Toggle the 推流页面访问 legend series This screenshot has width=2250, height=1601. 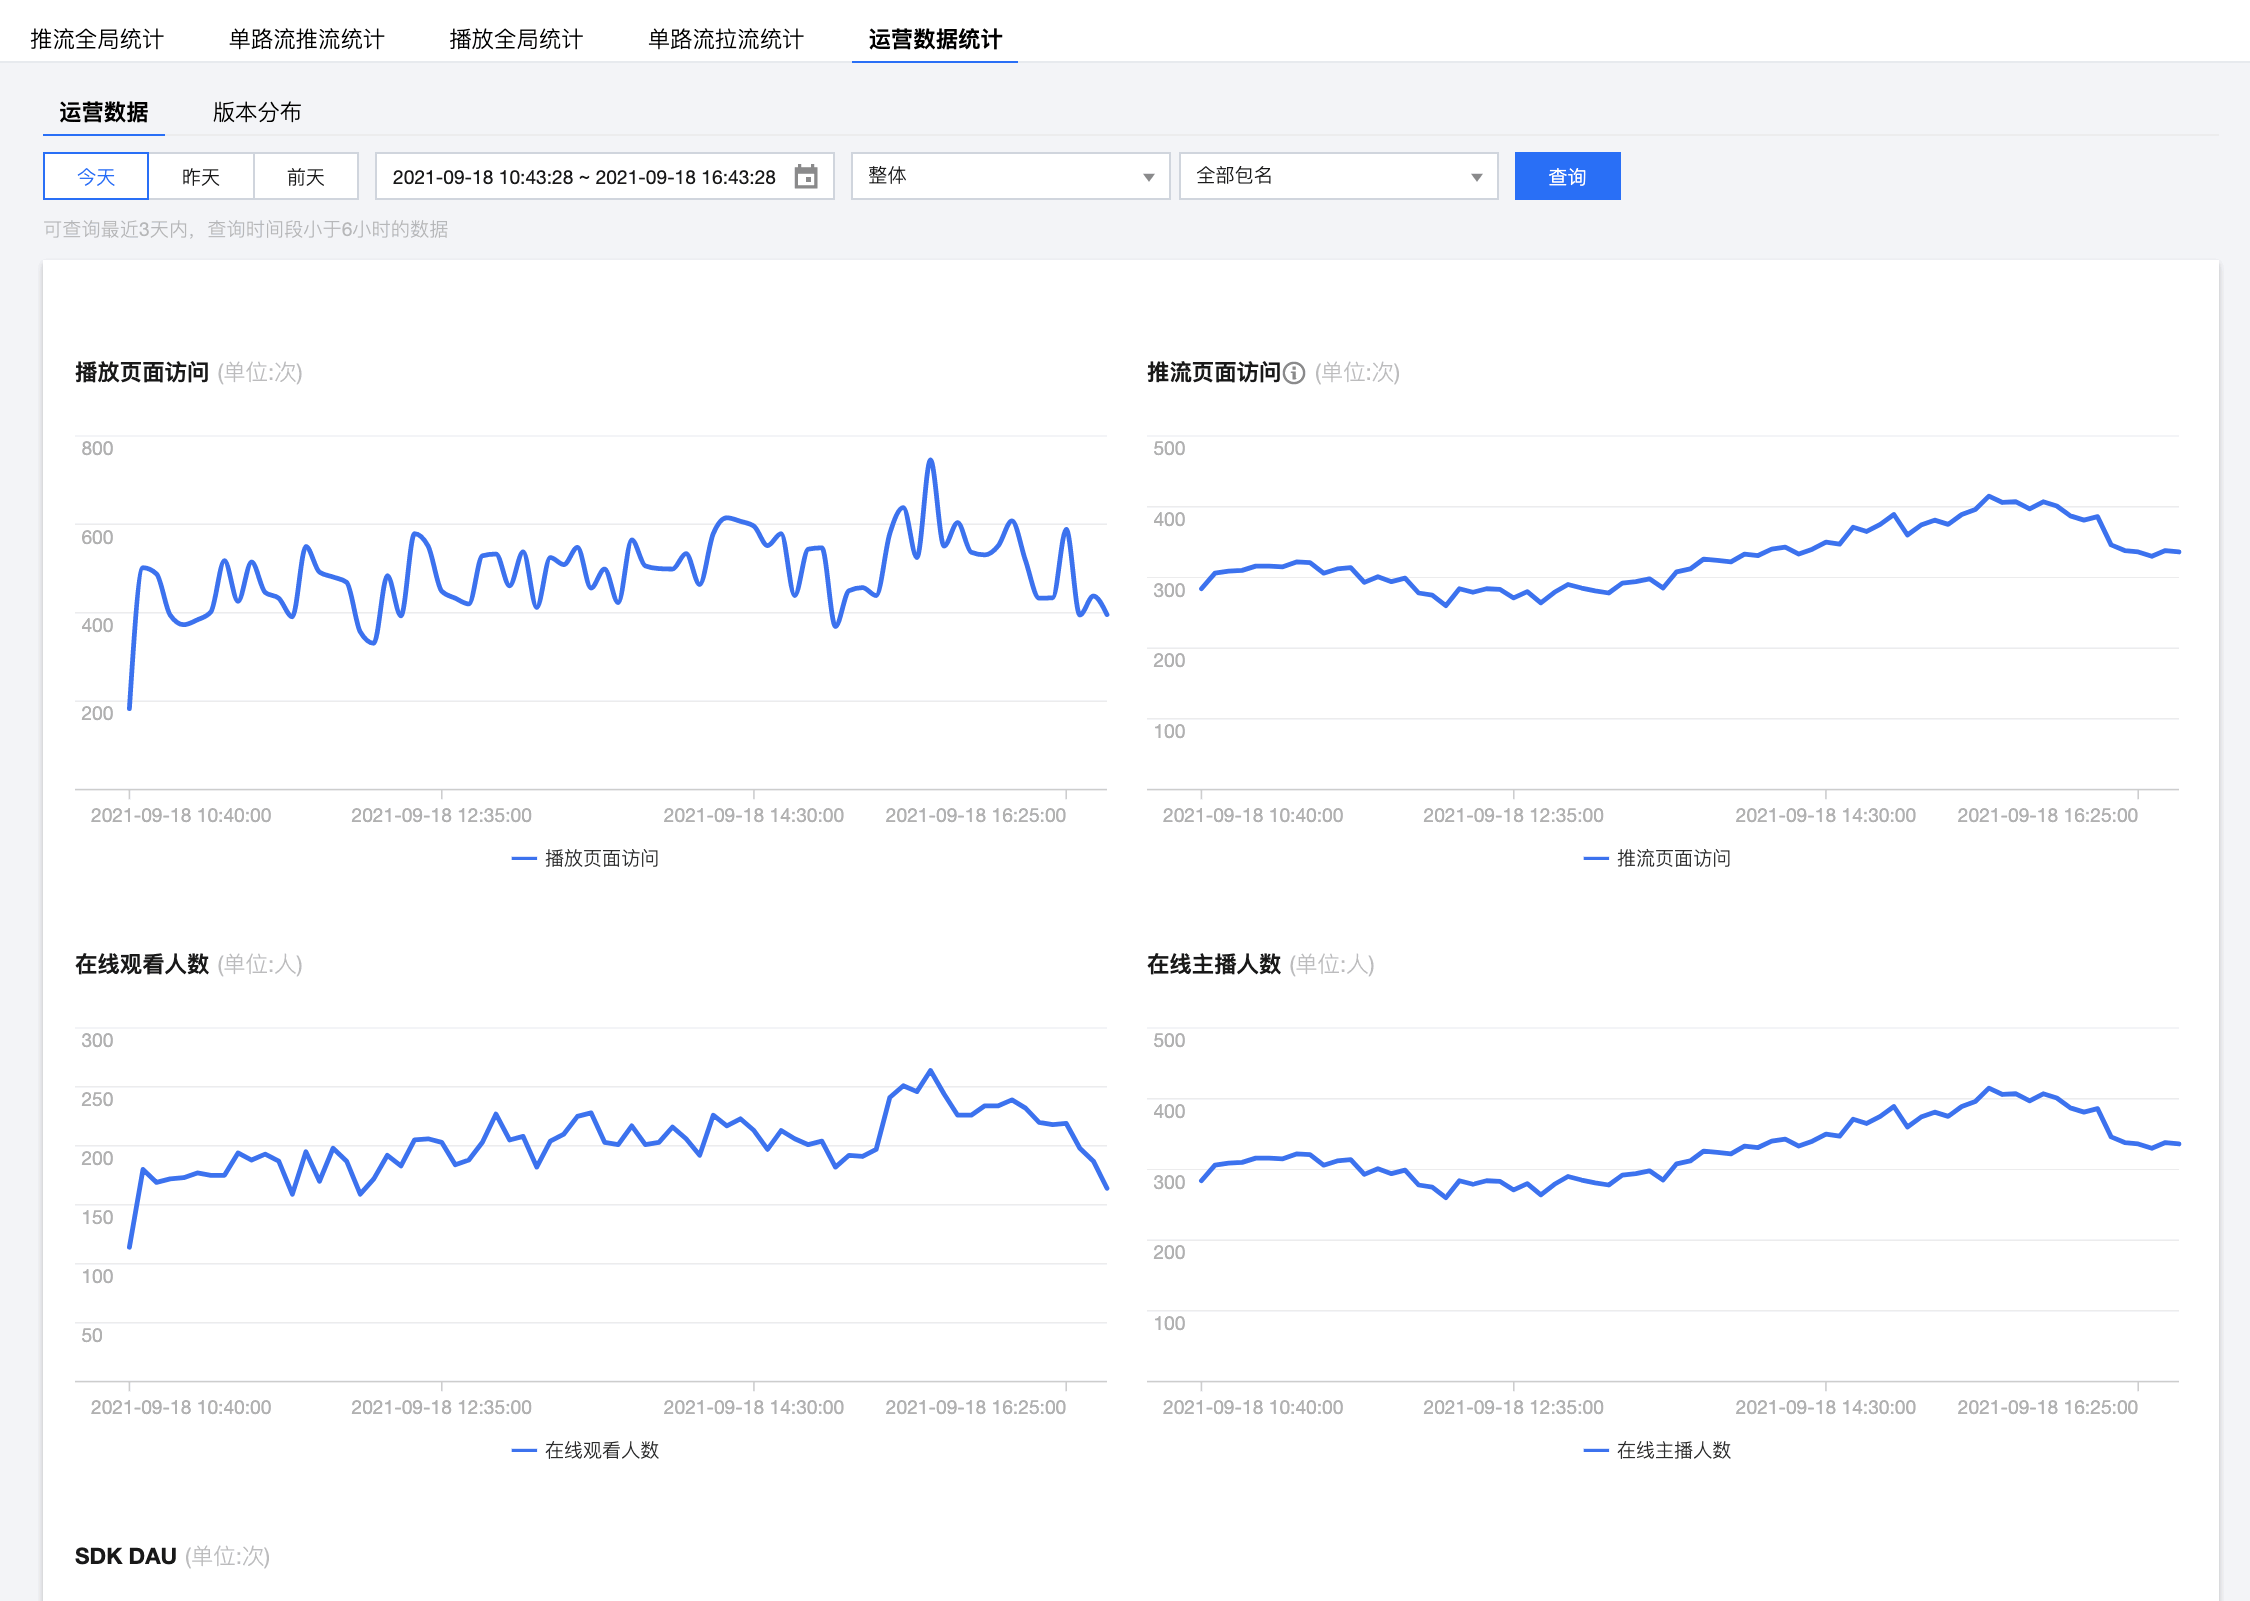click(x=1657, y=858)
